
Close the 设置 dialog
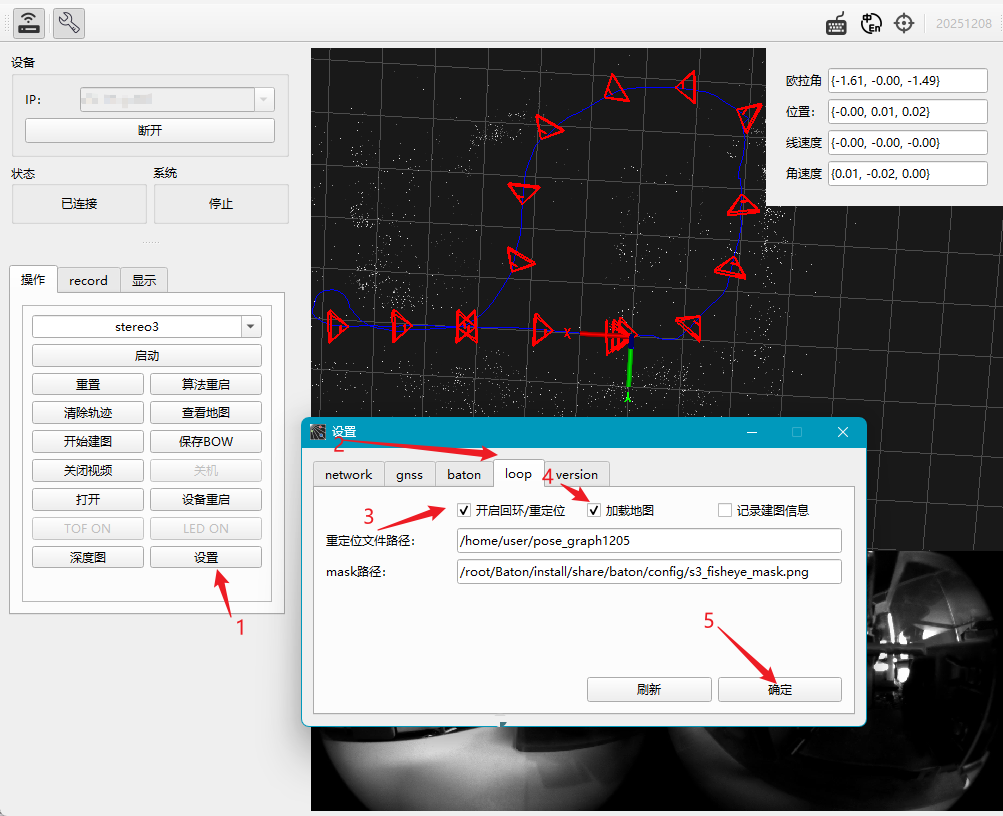tap(842, 432)
